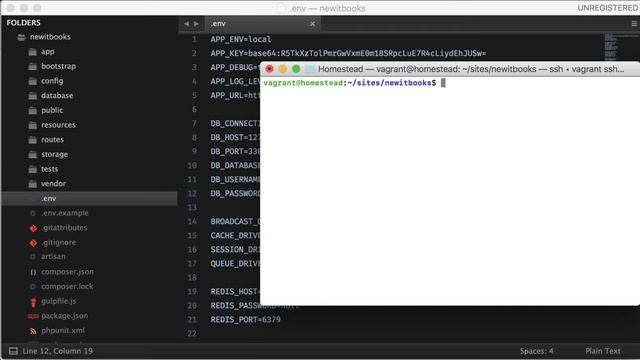Click the icon beside .env.example

pos(33,213)
